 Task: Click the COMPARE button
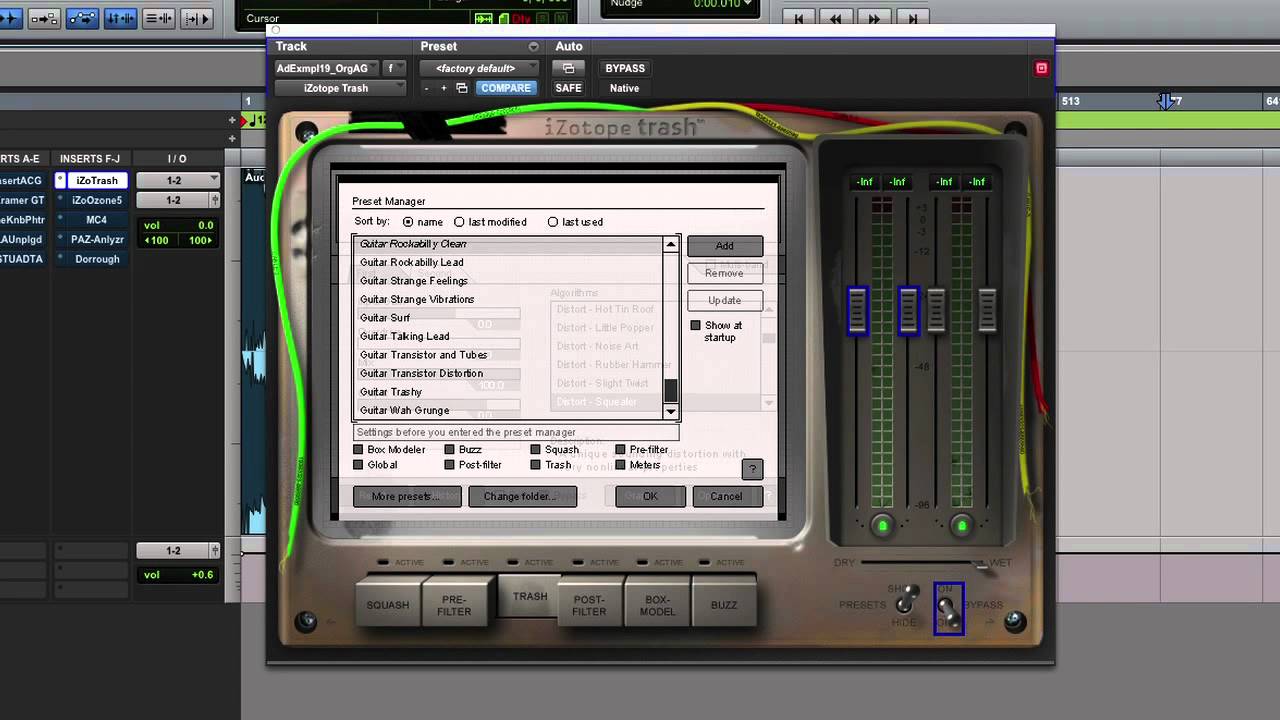[505, 88]
